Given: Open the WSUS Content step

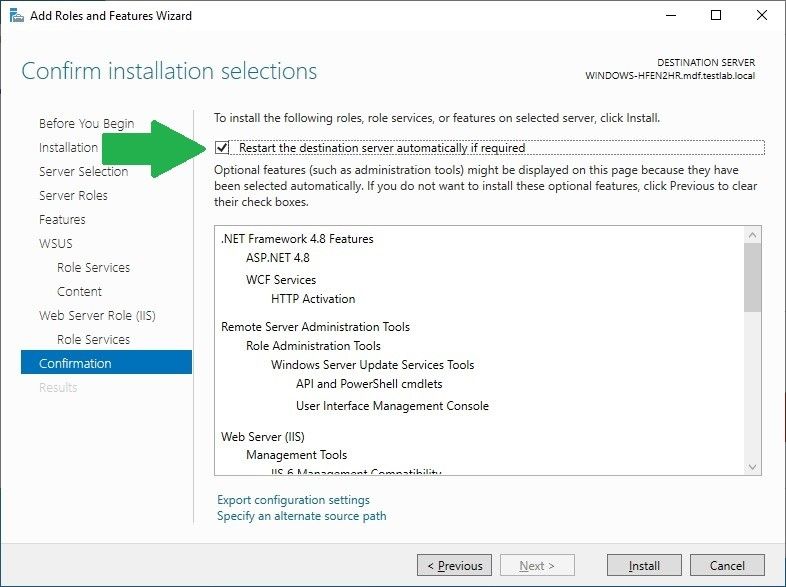Looking at the screenshot, I should click(x=79, y=292).
